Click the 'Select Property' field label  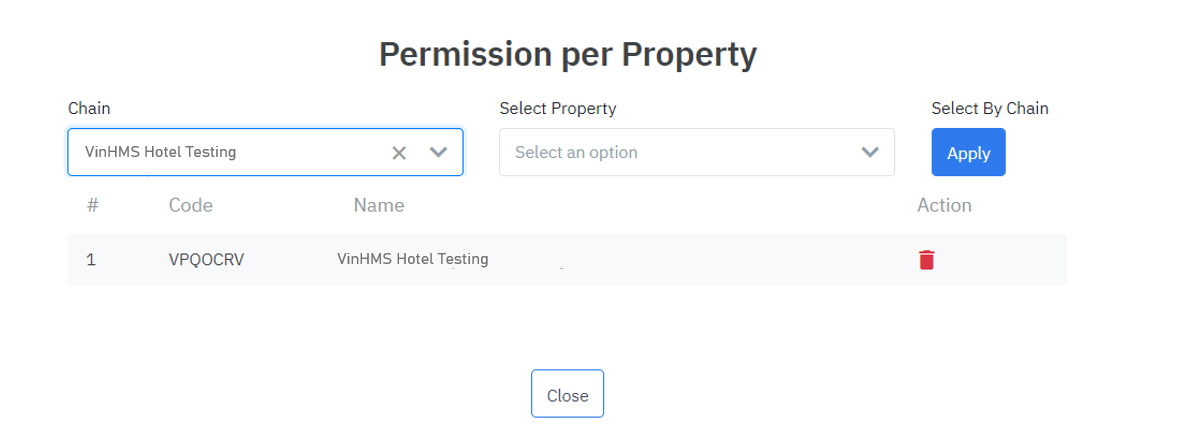point(558,108)
